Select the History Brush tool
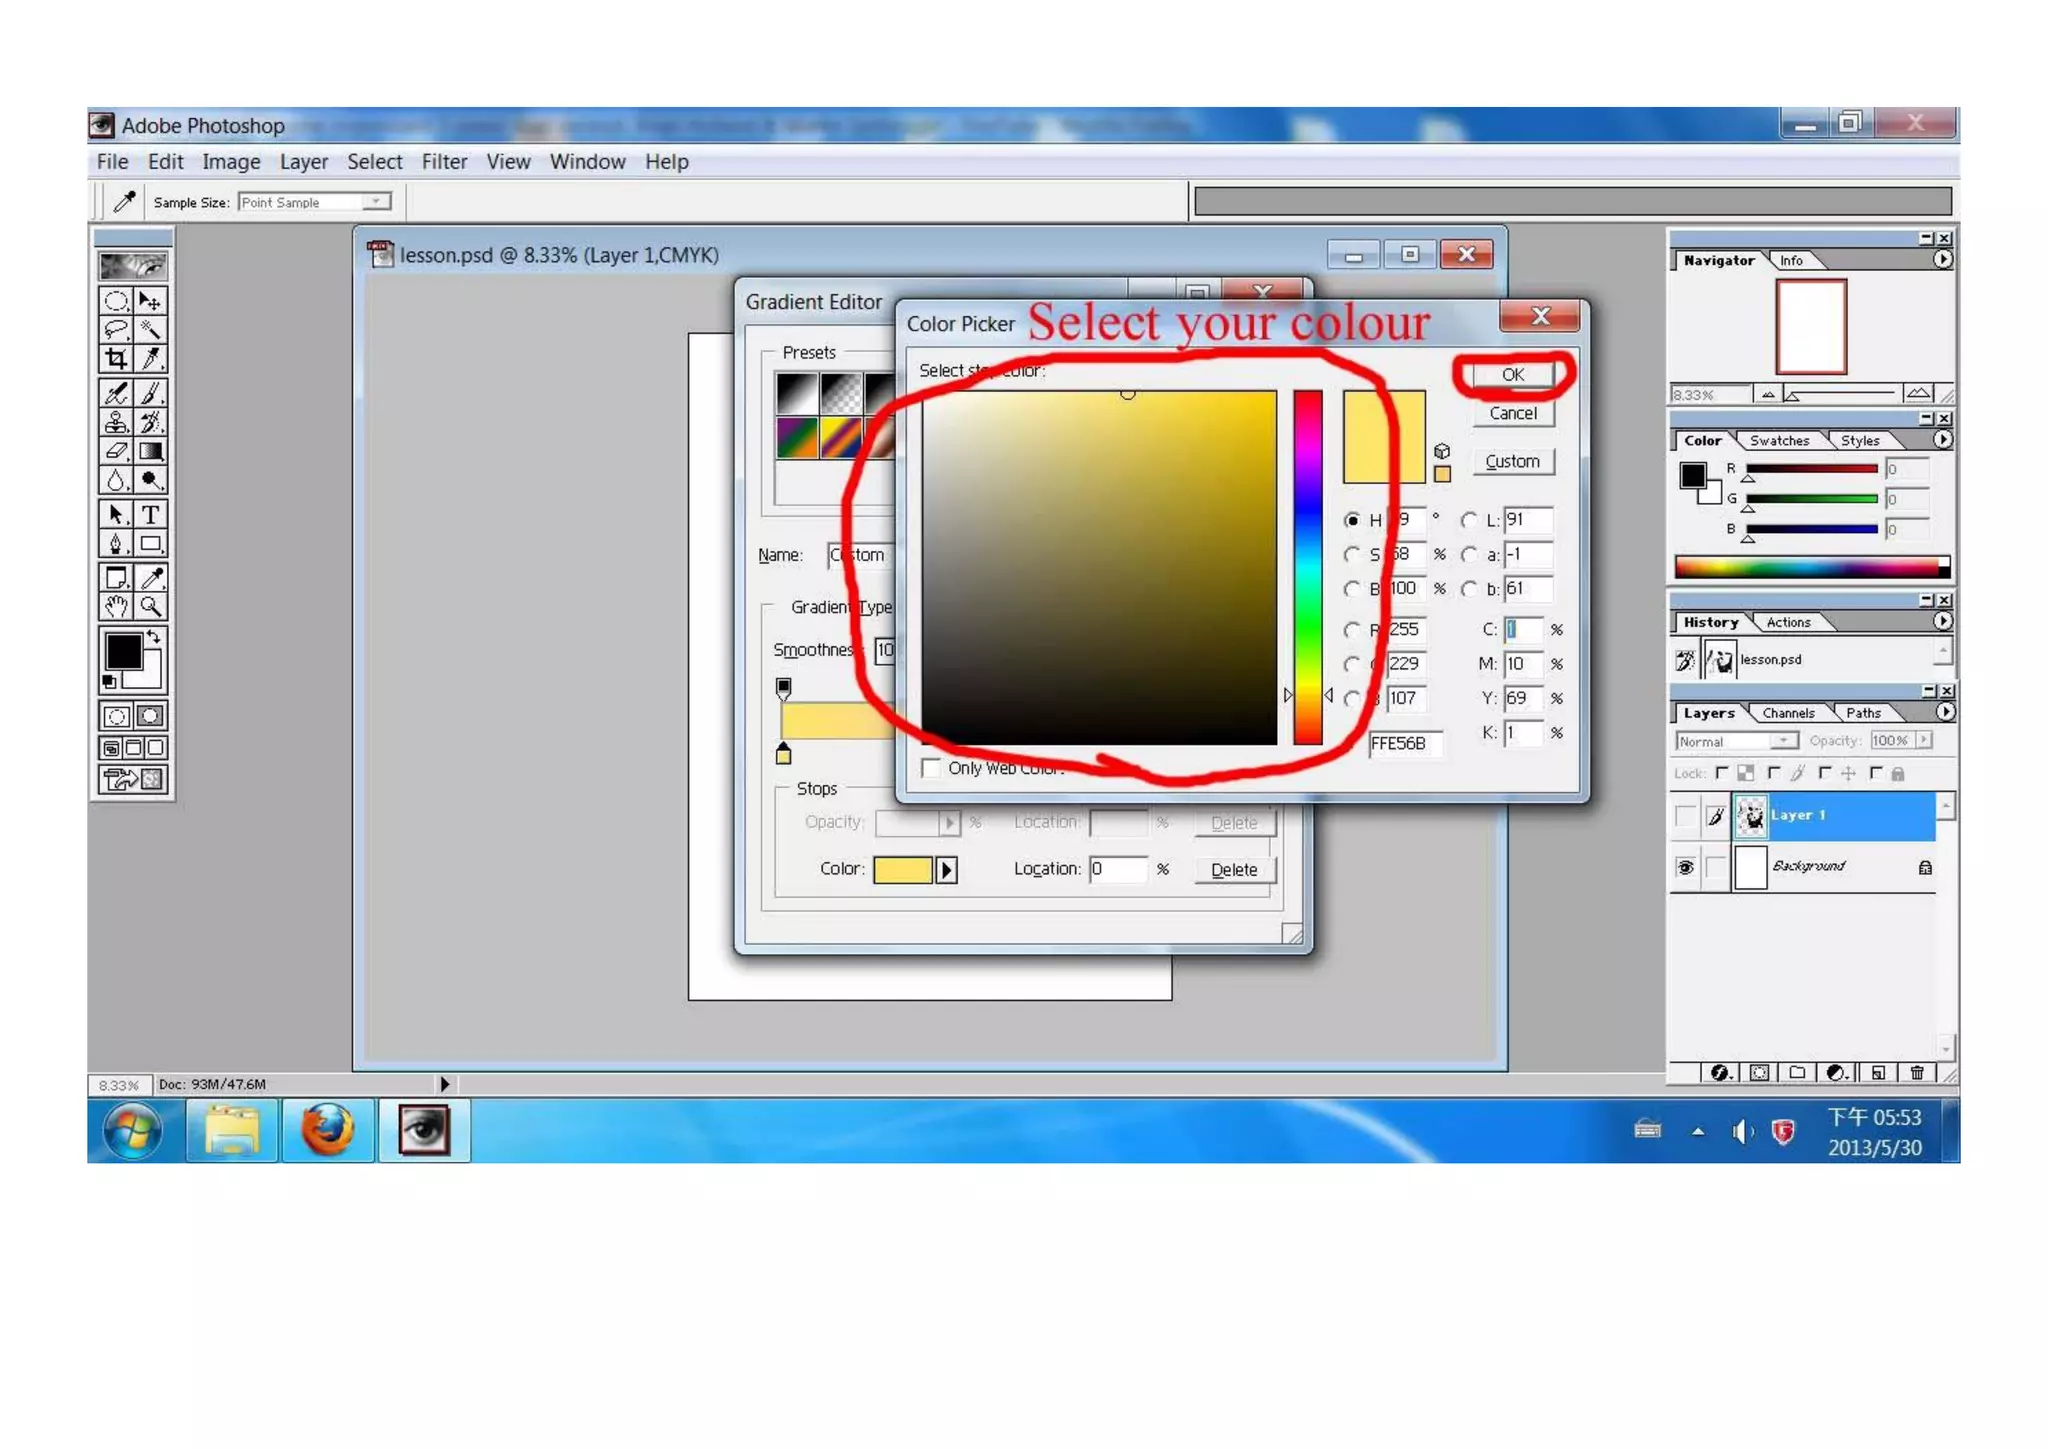Viewport: 2048px width, 1449px height. pos(150,422)
